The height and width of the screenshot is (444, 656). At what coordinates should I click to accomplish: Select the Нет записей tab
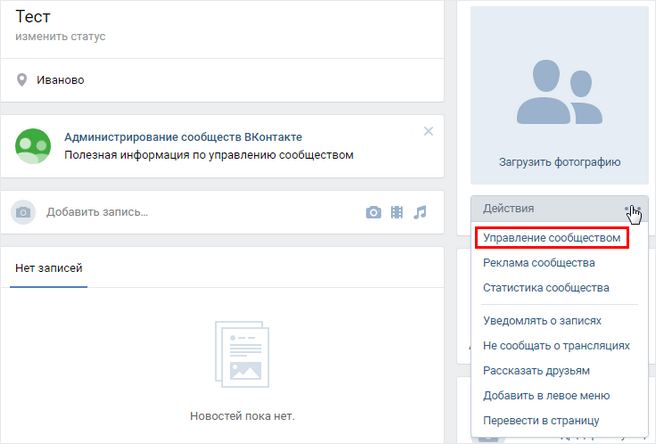(49, 268)
